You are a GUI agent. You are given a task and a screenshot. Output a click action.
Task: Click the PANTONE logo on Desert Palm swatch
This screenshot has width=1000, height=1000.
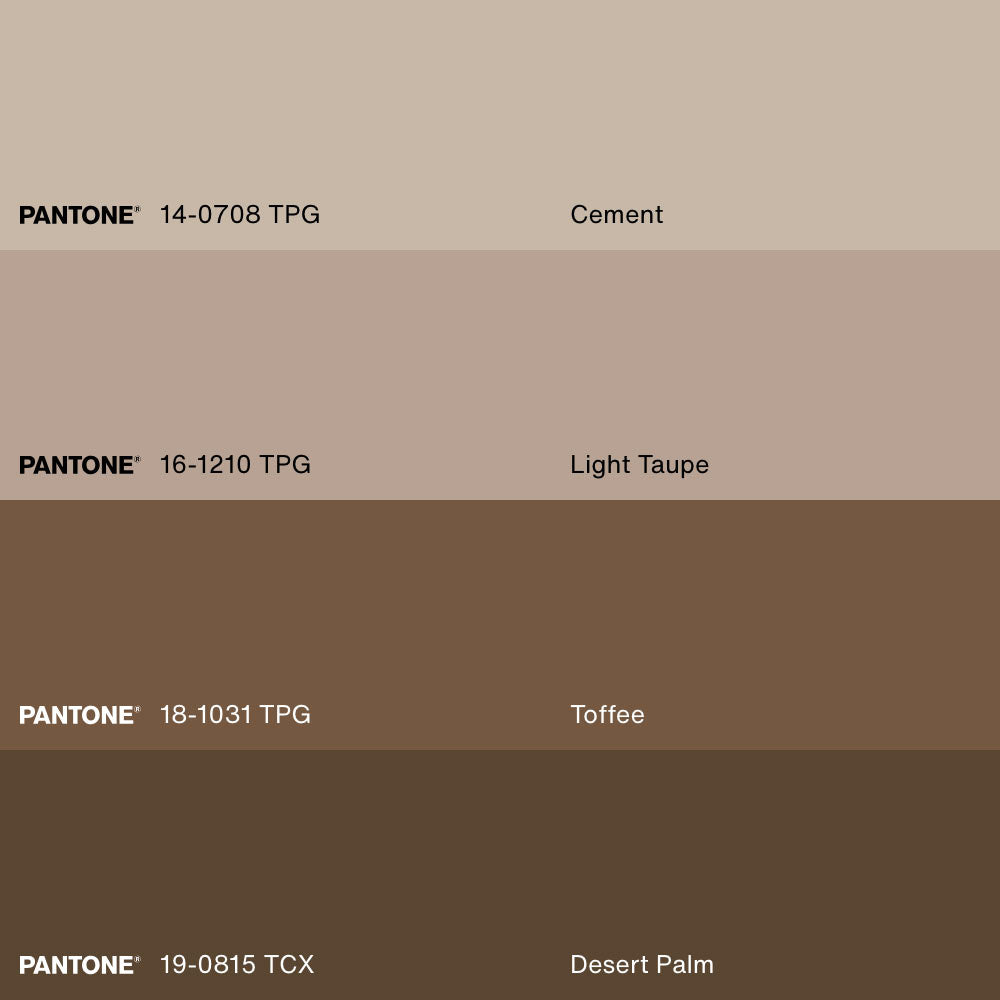[79, 965]
